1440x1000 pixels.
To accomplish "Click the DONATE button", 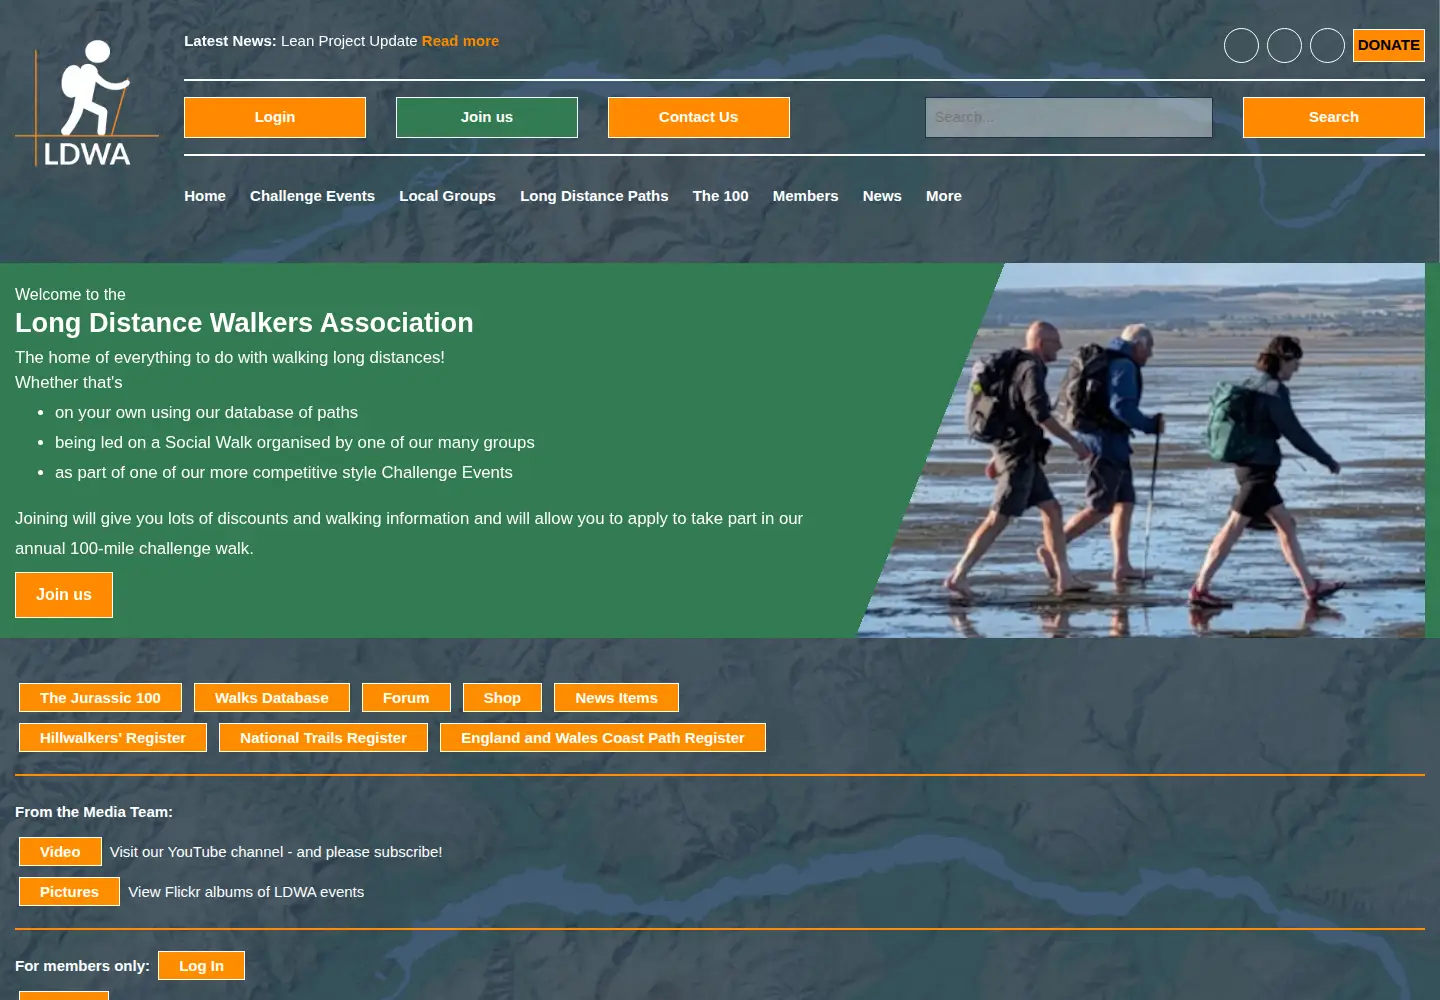I will (1389, 45).
